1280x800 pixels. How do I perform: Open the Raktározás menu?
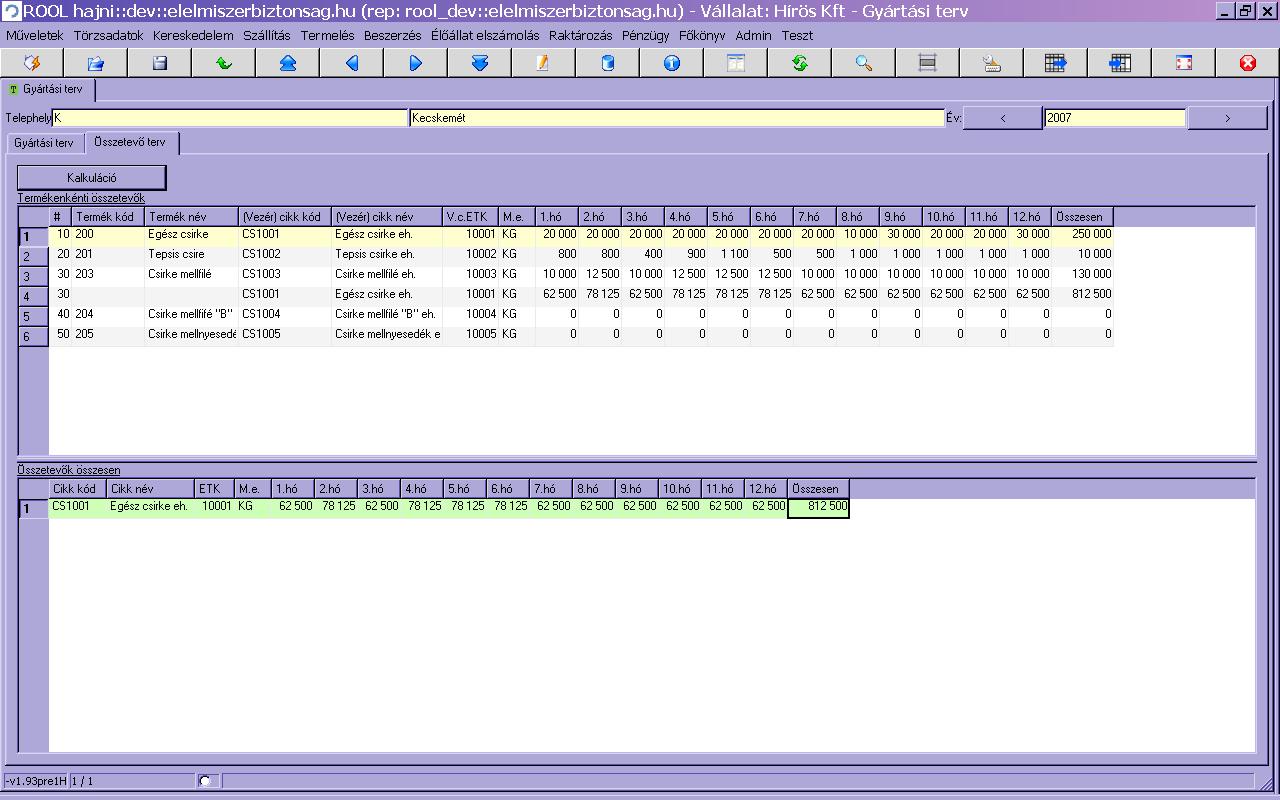coord(580,35)
